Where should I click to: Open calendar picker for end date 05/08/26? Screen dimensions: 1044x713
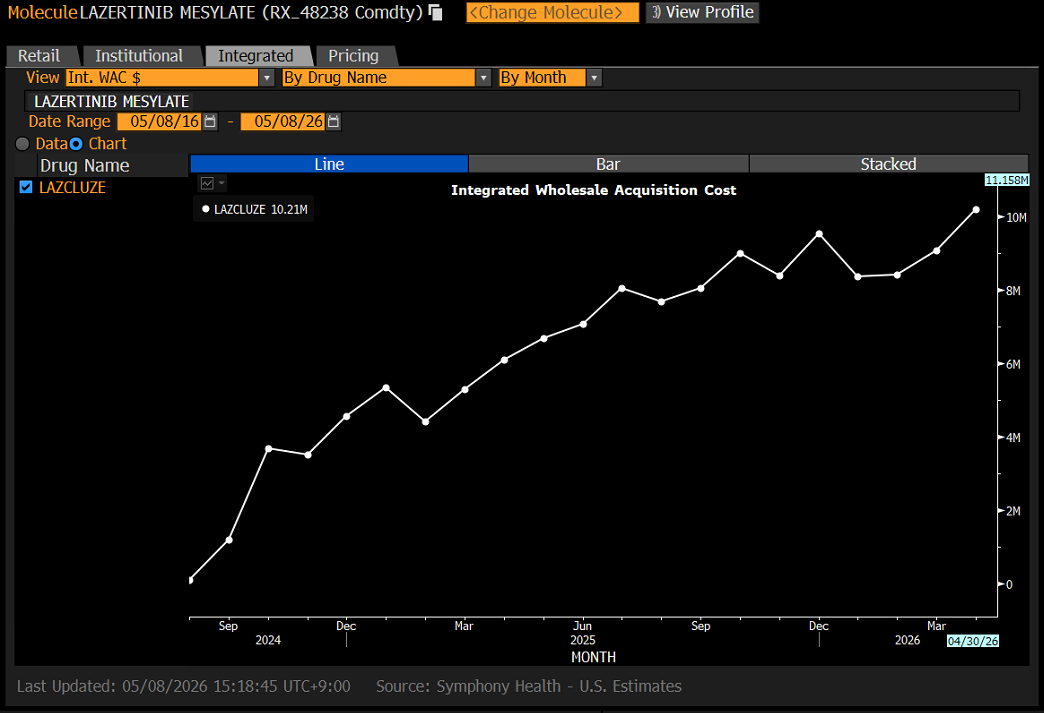334,121
